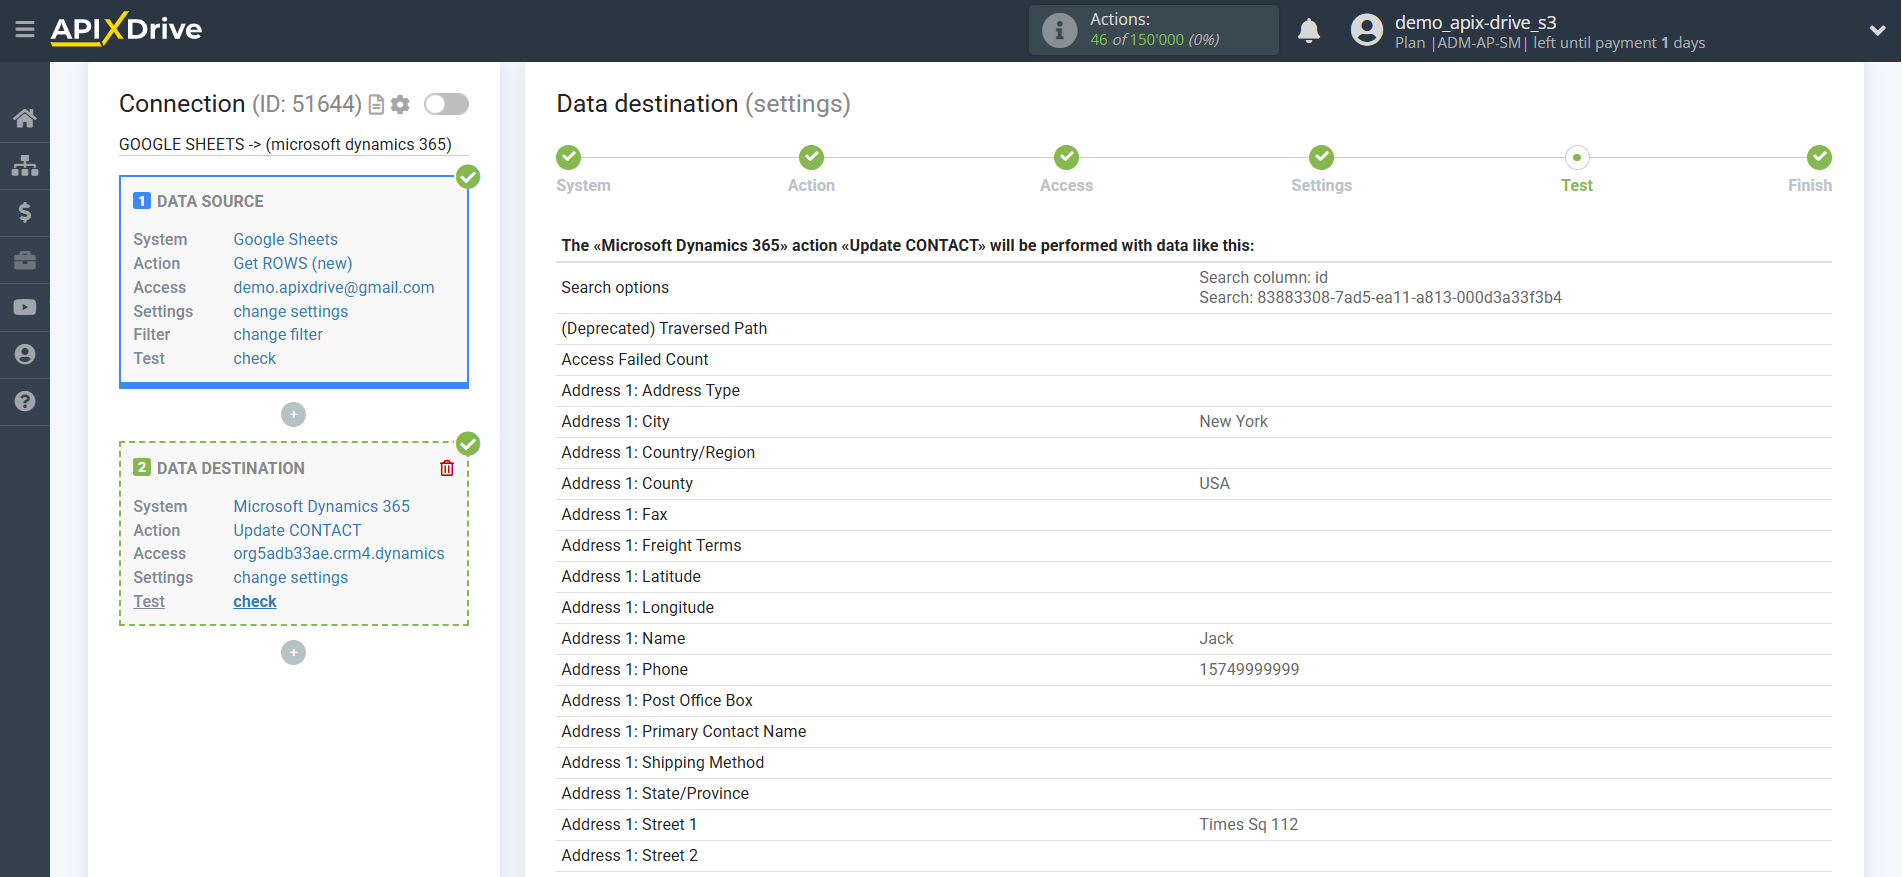The width and height of the screenshot is (1902, 877).
Task: Click the Search options row
Action: click(x=1194, y=288)
